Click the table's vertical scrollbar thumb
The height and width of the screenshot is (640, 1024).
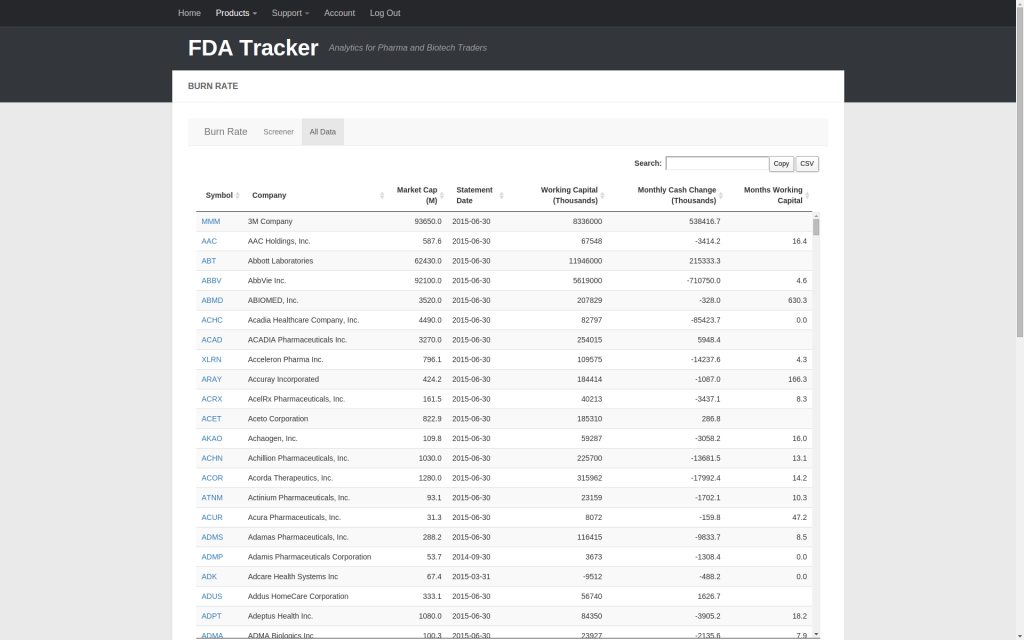point(816,227)
